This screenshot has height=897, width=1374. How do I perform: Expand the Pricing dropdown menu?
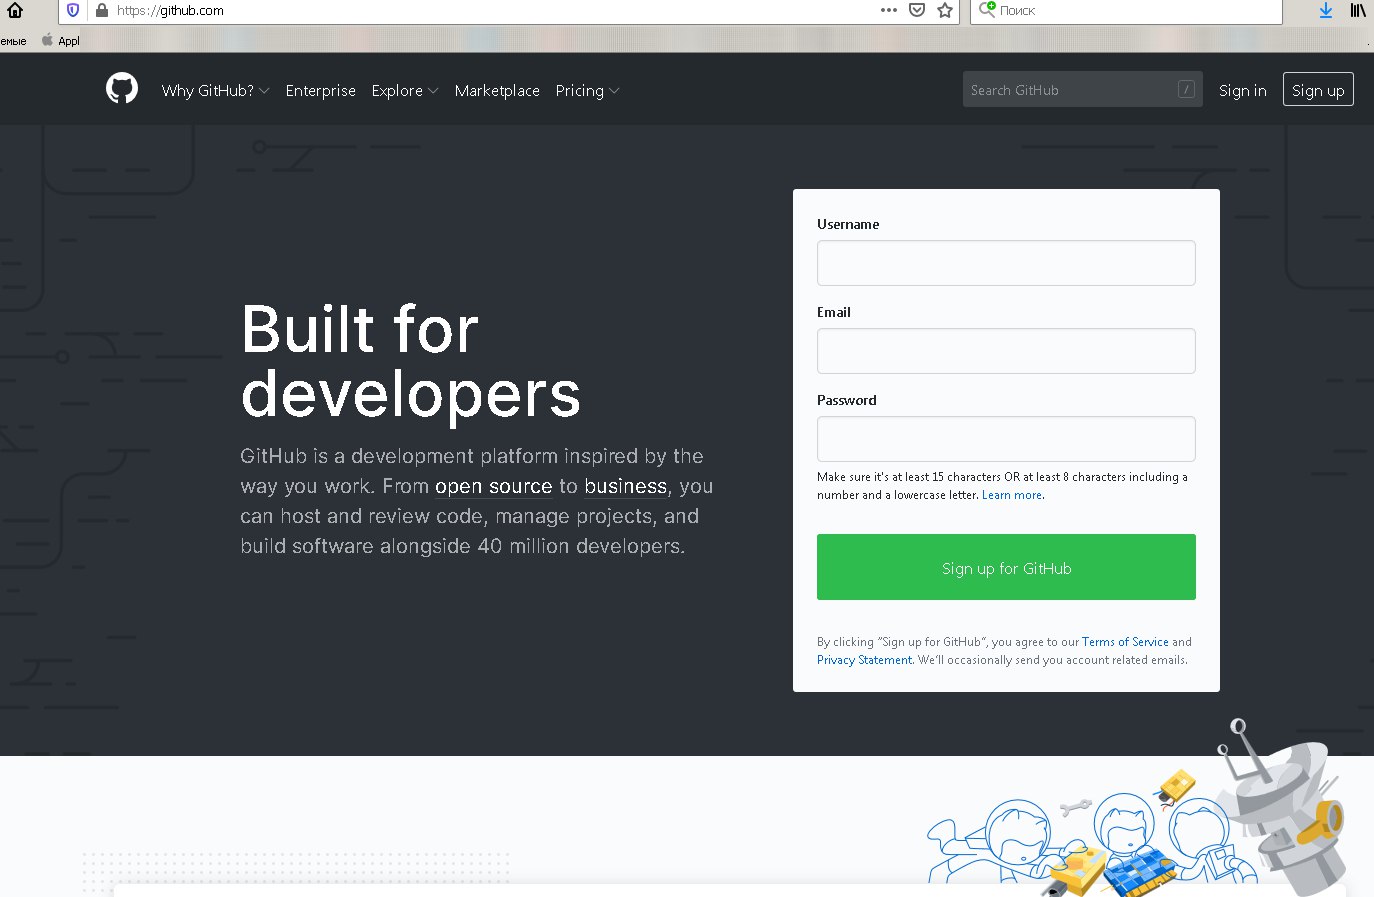pyautogui.click(x=587, y=90)
